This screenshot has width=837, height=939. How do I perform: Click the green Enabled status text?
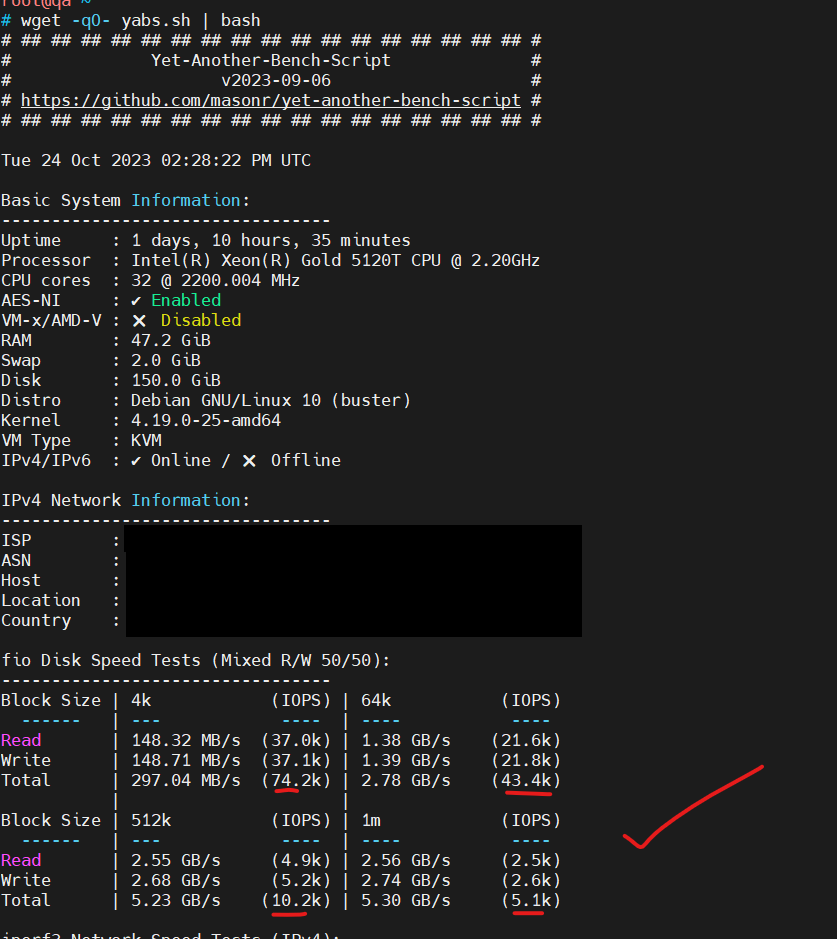(186, 300)
